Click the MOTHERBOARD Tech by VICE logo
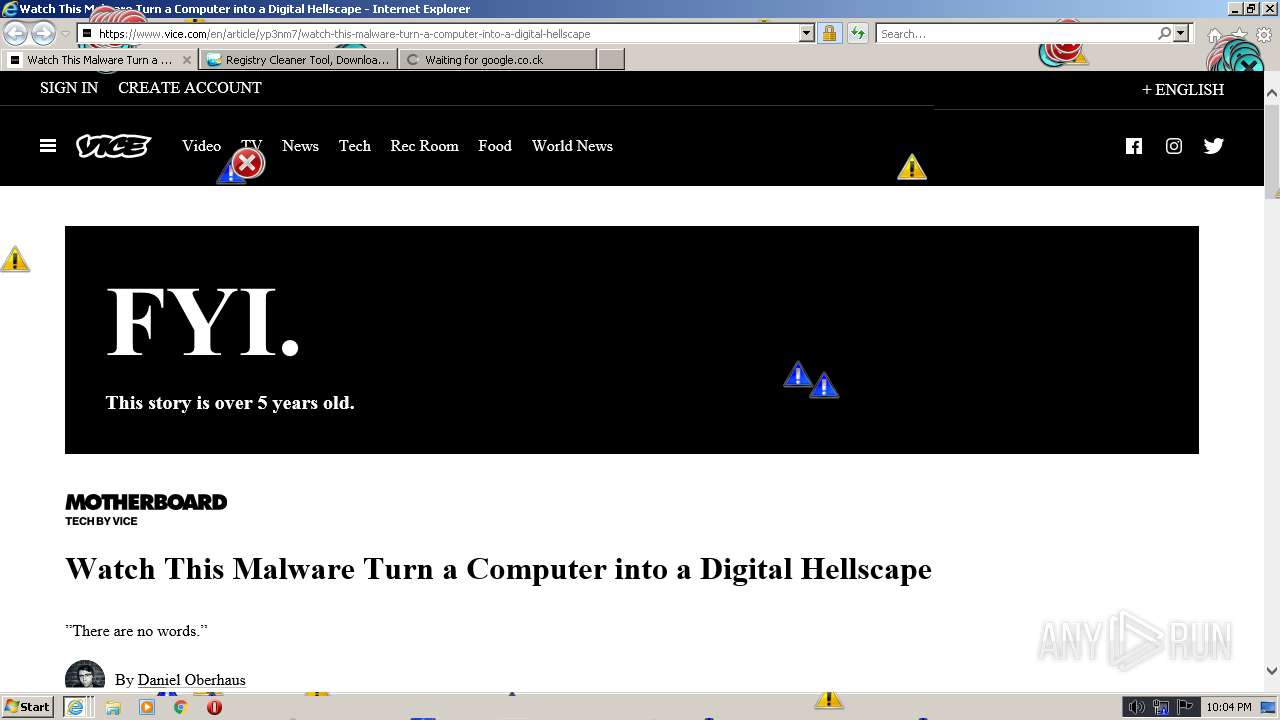 146,509
